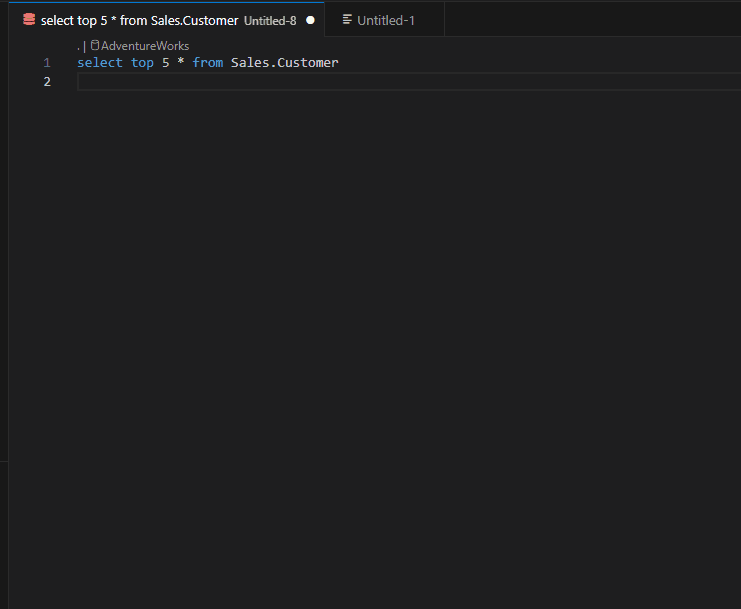Click the 'top' keyword in the query
The image size is (741, 609).
(142, 63)
